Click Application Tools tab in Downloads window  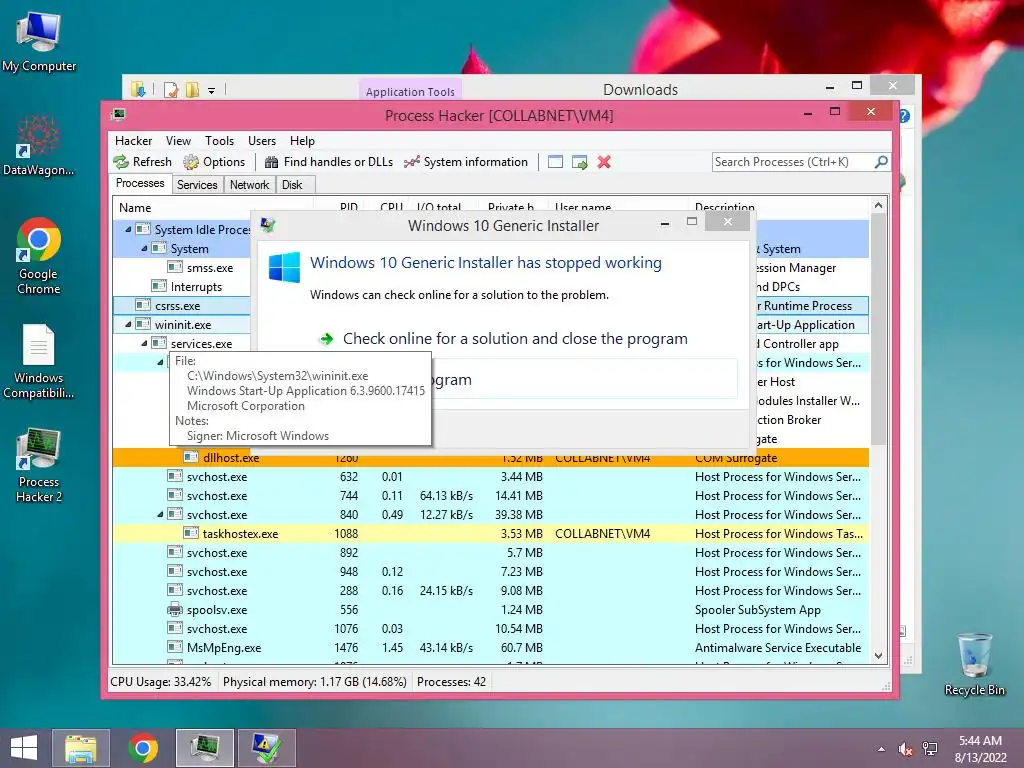coord(410,91)
